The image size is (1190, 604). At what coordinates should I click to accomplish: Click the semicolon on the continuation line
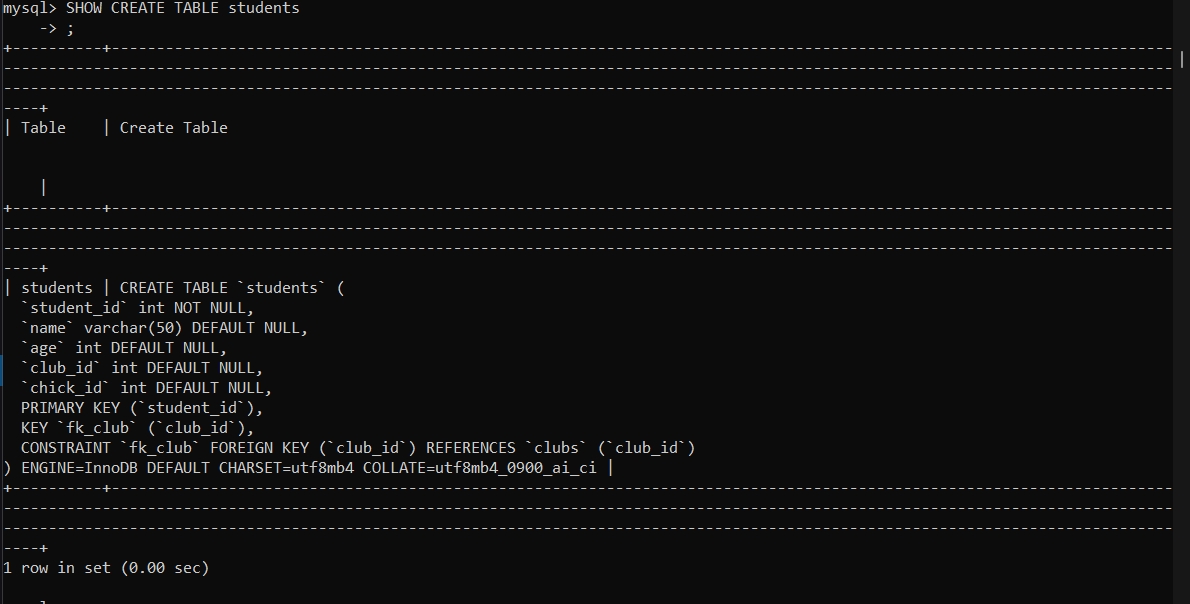point(70,28)
